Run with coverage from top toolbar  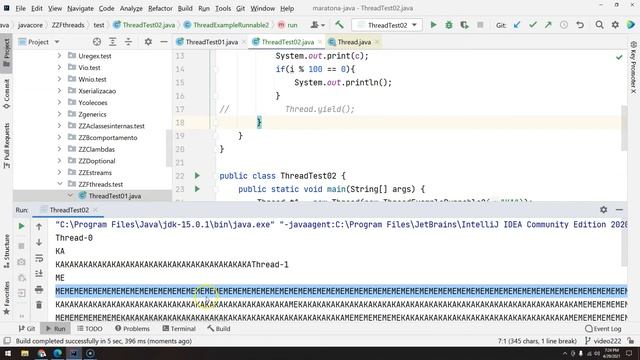click(x=464, y=25)
